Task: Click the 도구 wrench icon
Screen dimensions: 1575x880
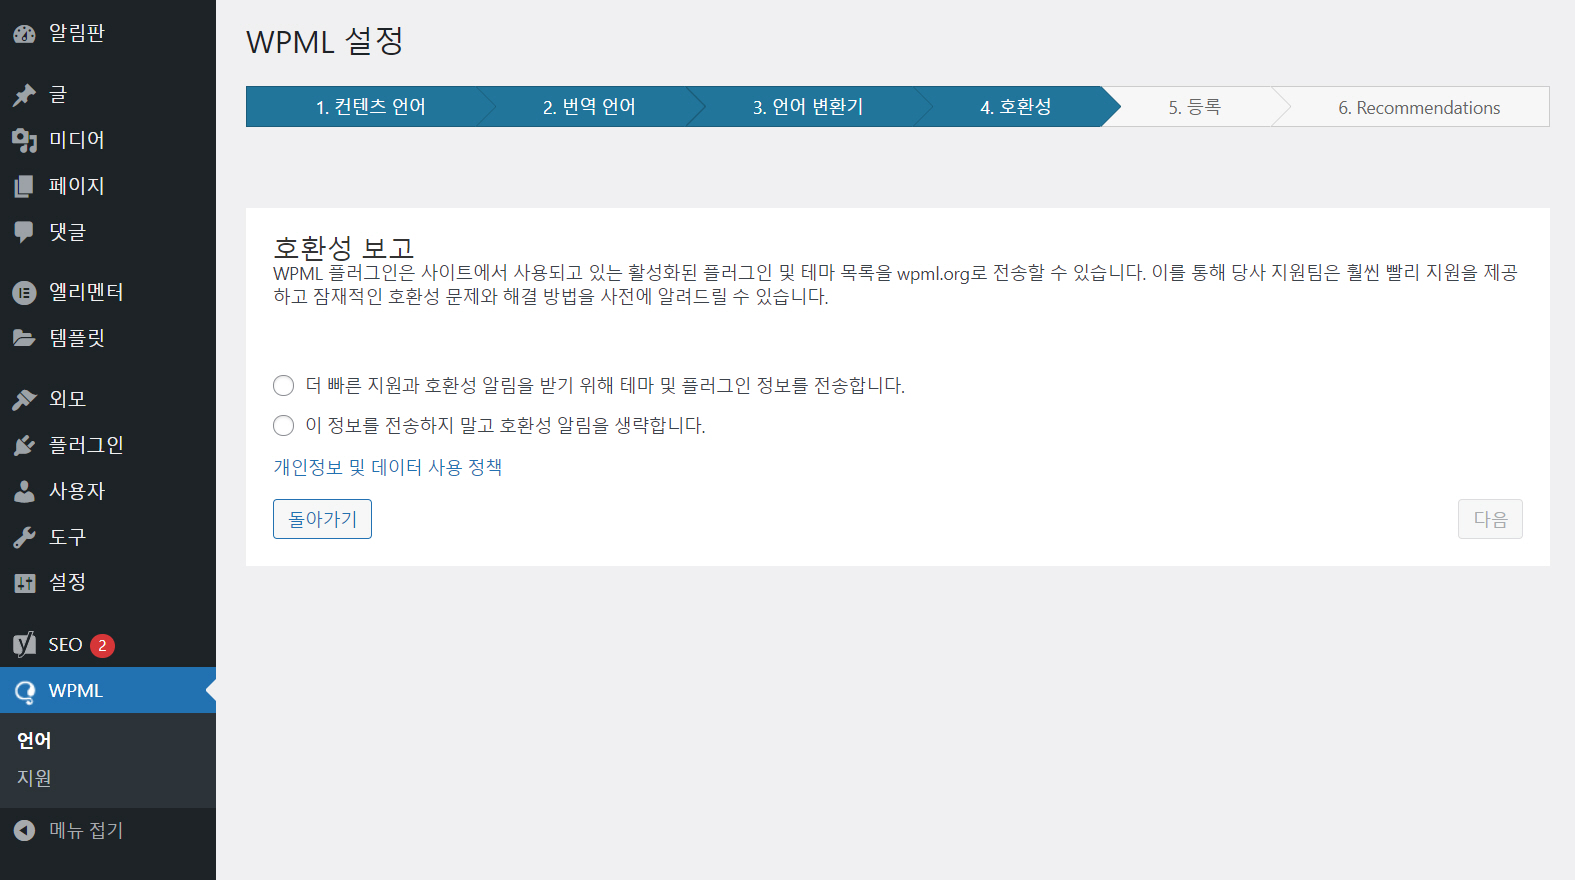Action: click(x=25, y=537)
